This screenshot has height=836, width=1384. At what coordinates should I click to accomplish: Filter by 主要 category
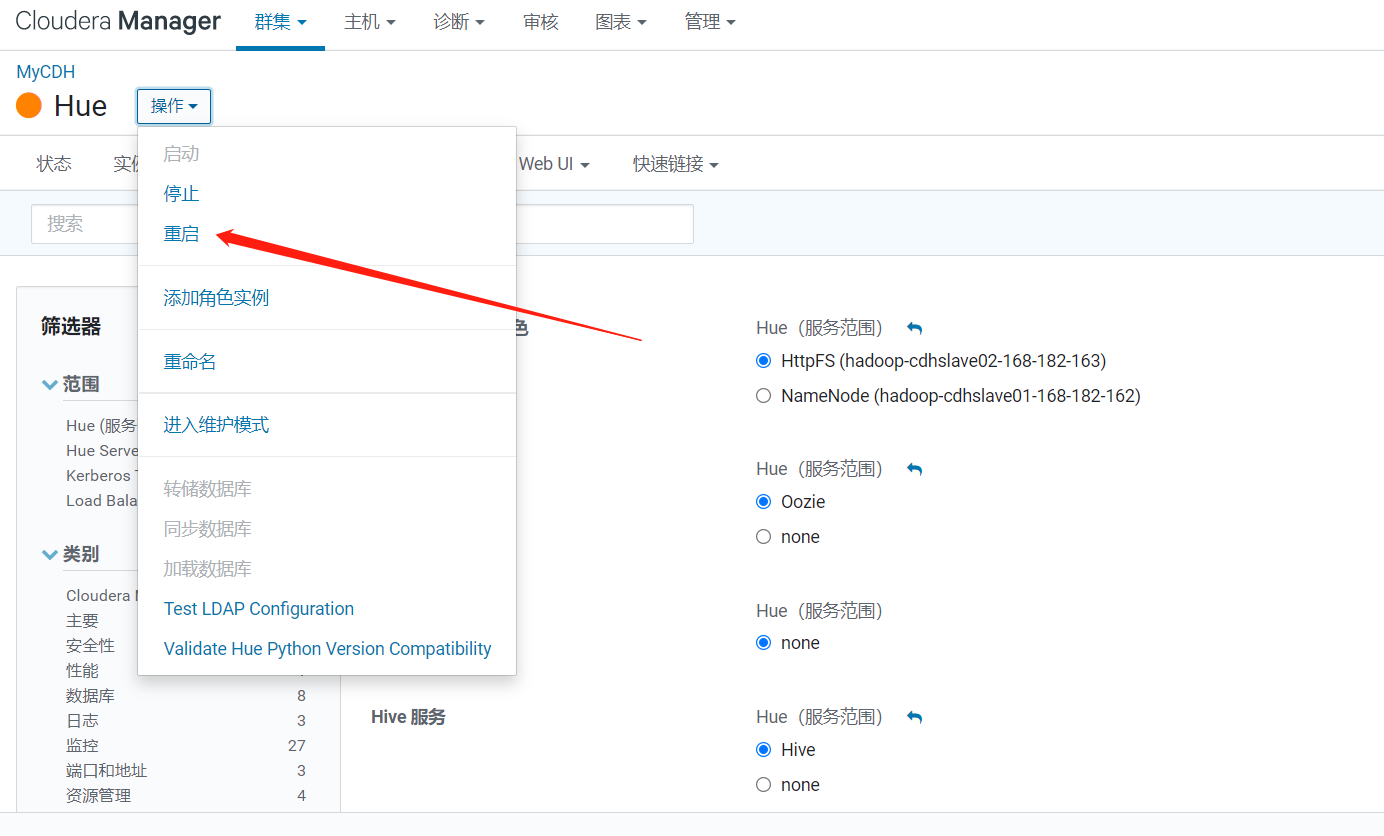click(x=82, y=621)
